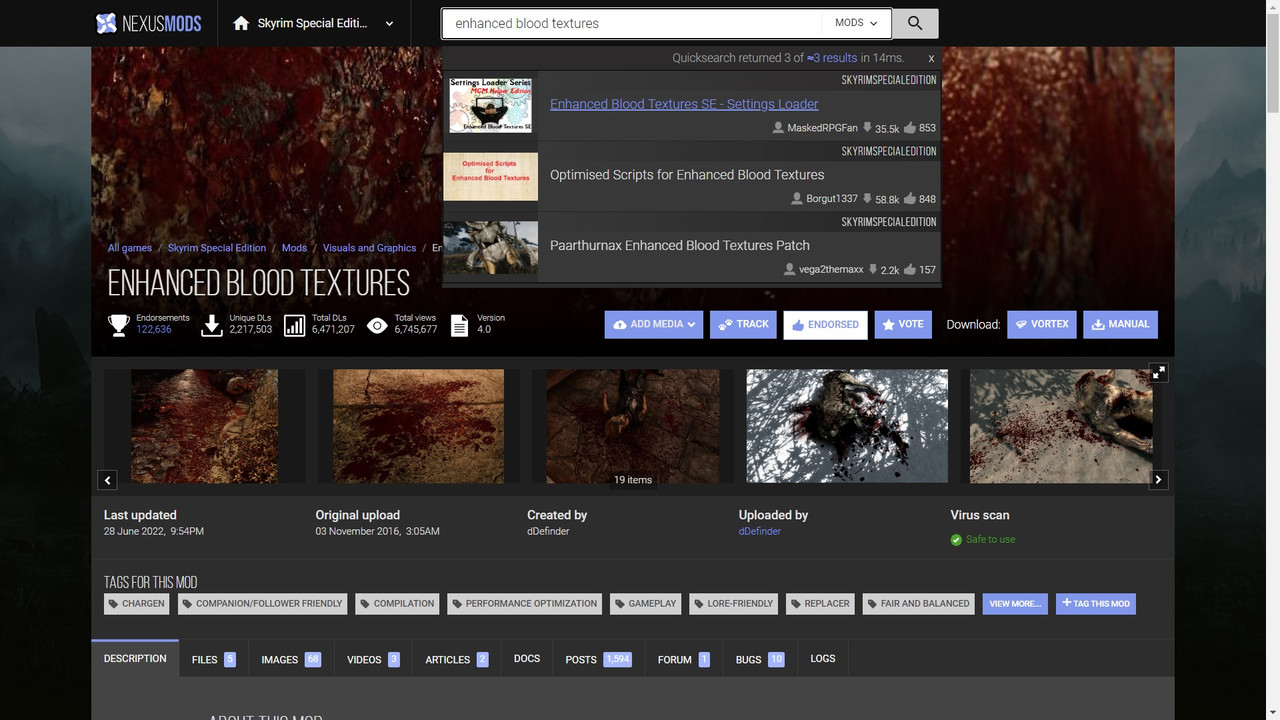Click the endorsements trophy icon

pyautogui.click(x=119, y=325)
